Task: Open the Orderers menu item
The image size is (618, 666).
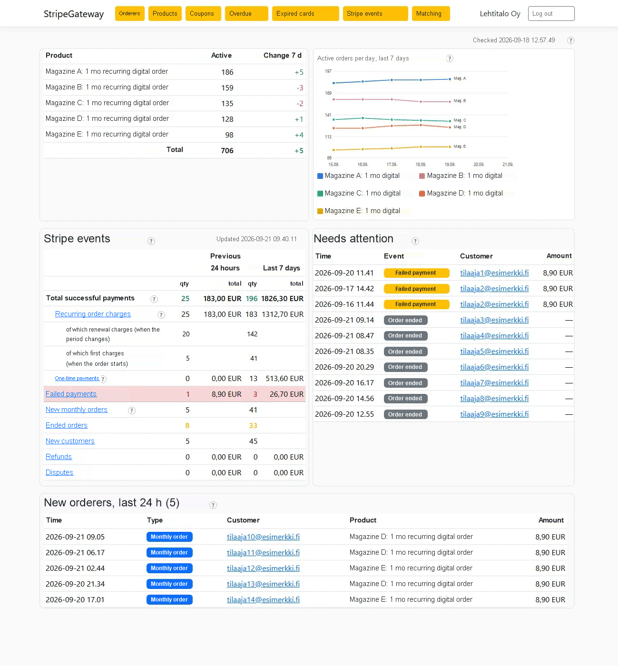Action: tap(130, 14)
